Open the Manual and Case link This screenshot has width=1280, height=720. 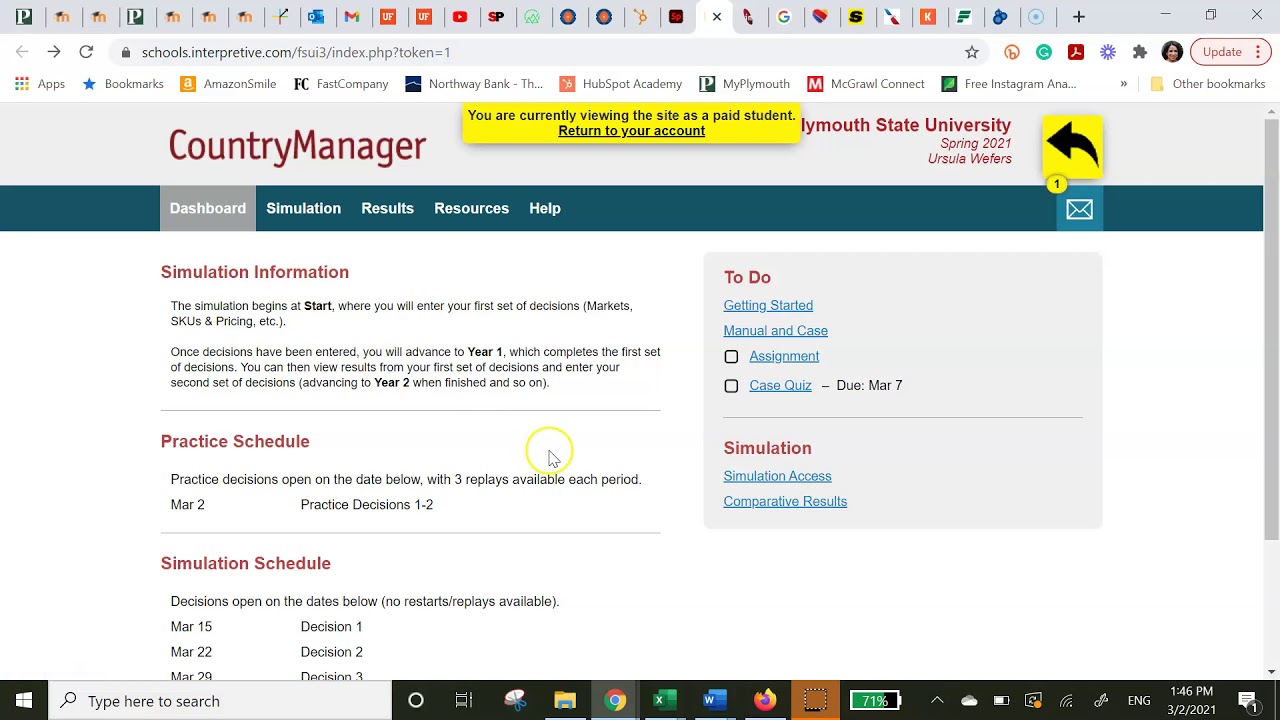click(775, 331)
